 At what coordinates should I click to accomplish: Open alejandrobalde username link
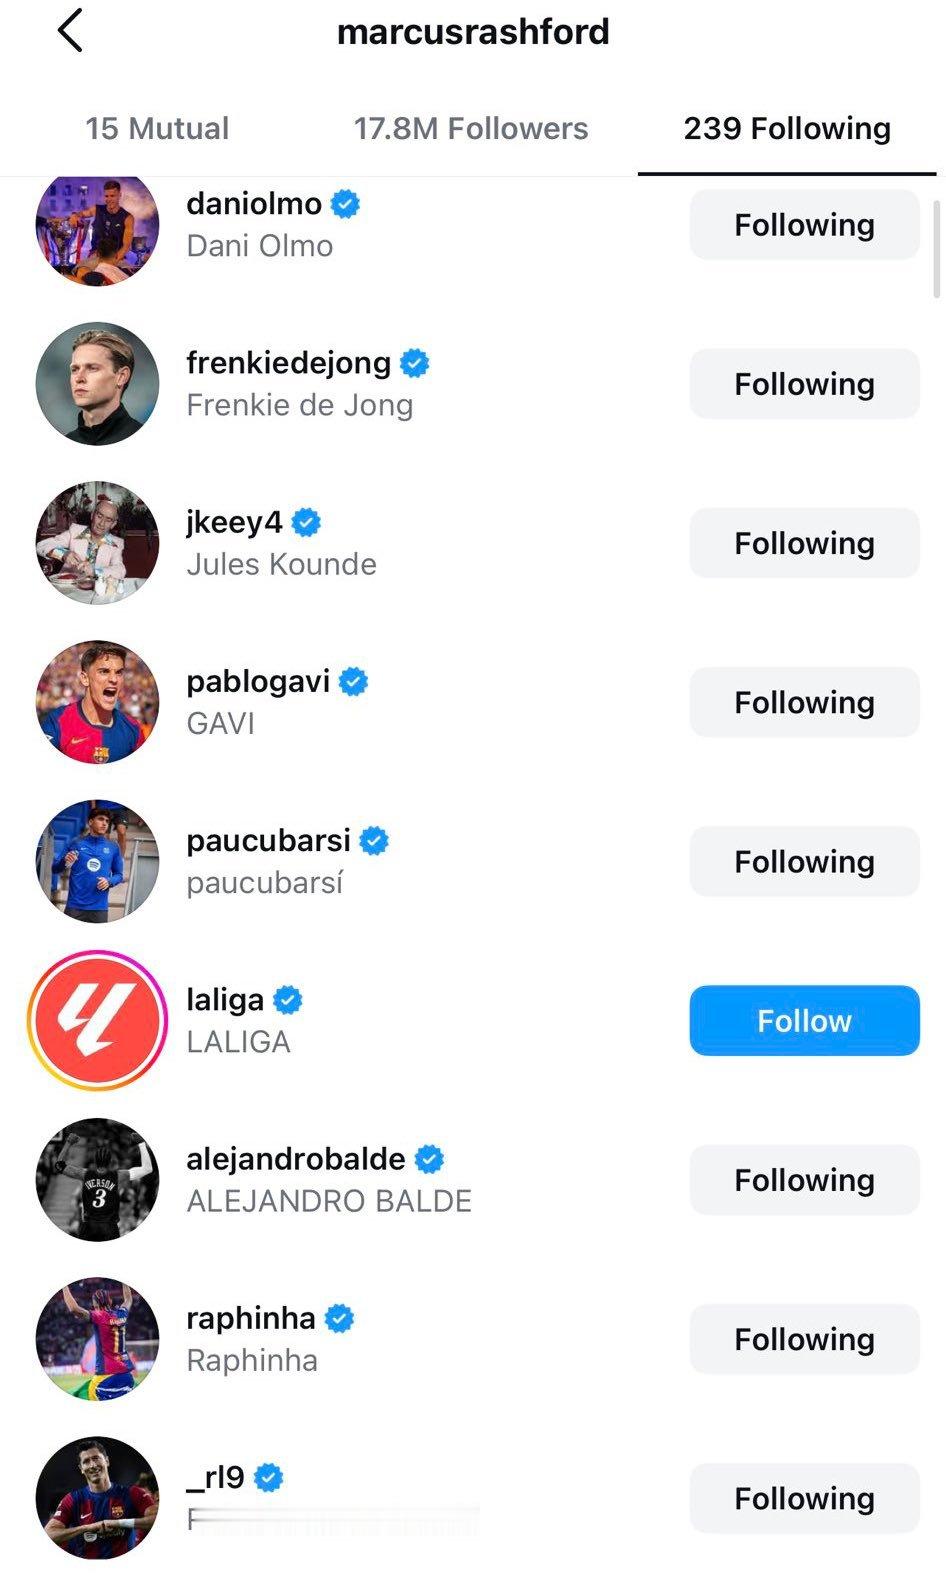point(295,1158)
